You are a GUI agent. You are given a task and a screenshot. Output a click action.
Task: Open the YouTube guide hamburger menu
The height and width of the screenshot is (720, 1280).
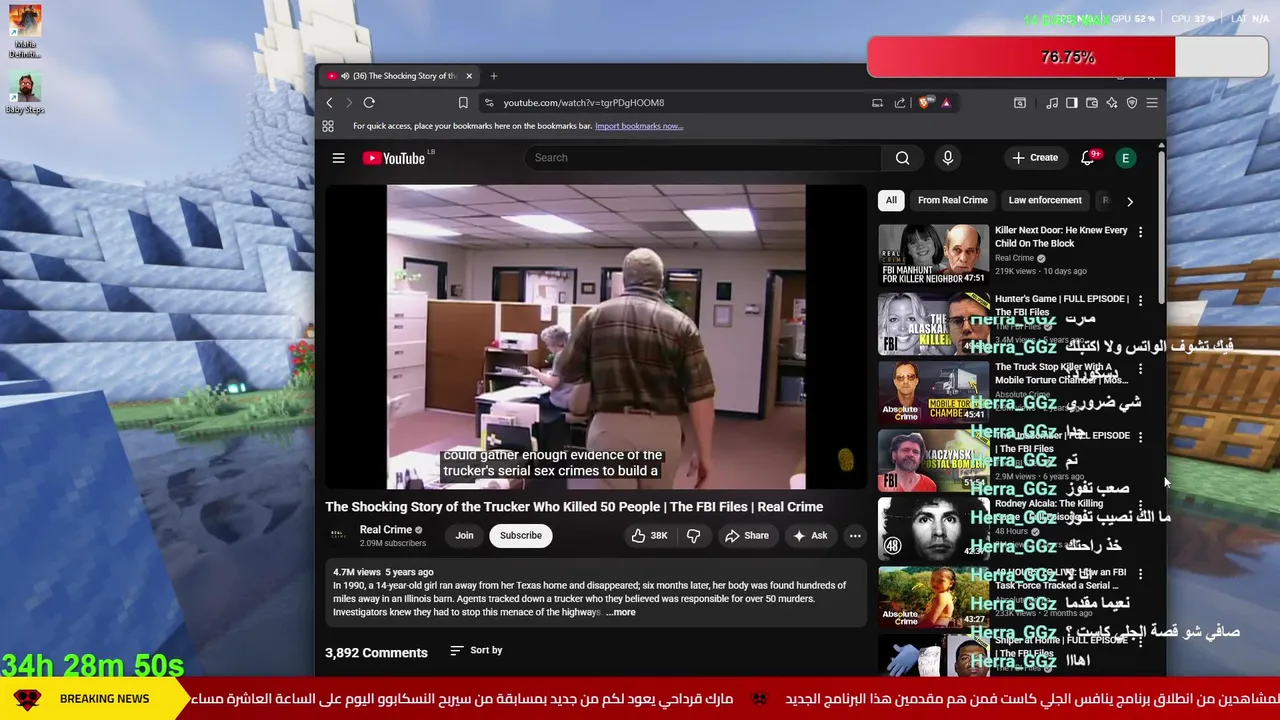tap(339, 158)
